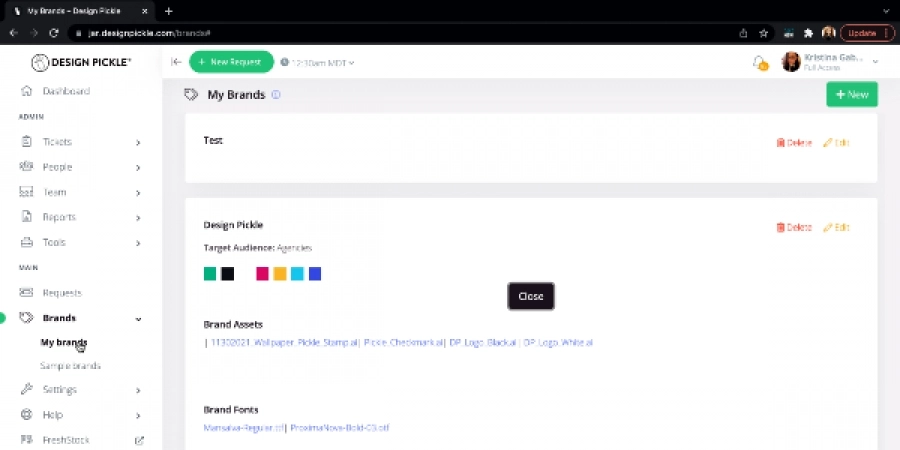Screen dimensions: 900x450
Task: Click the Tools printer icon
Action: (x=26, y=242)
